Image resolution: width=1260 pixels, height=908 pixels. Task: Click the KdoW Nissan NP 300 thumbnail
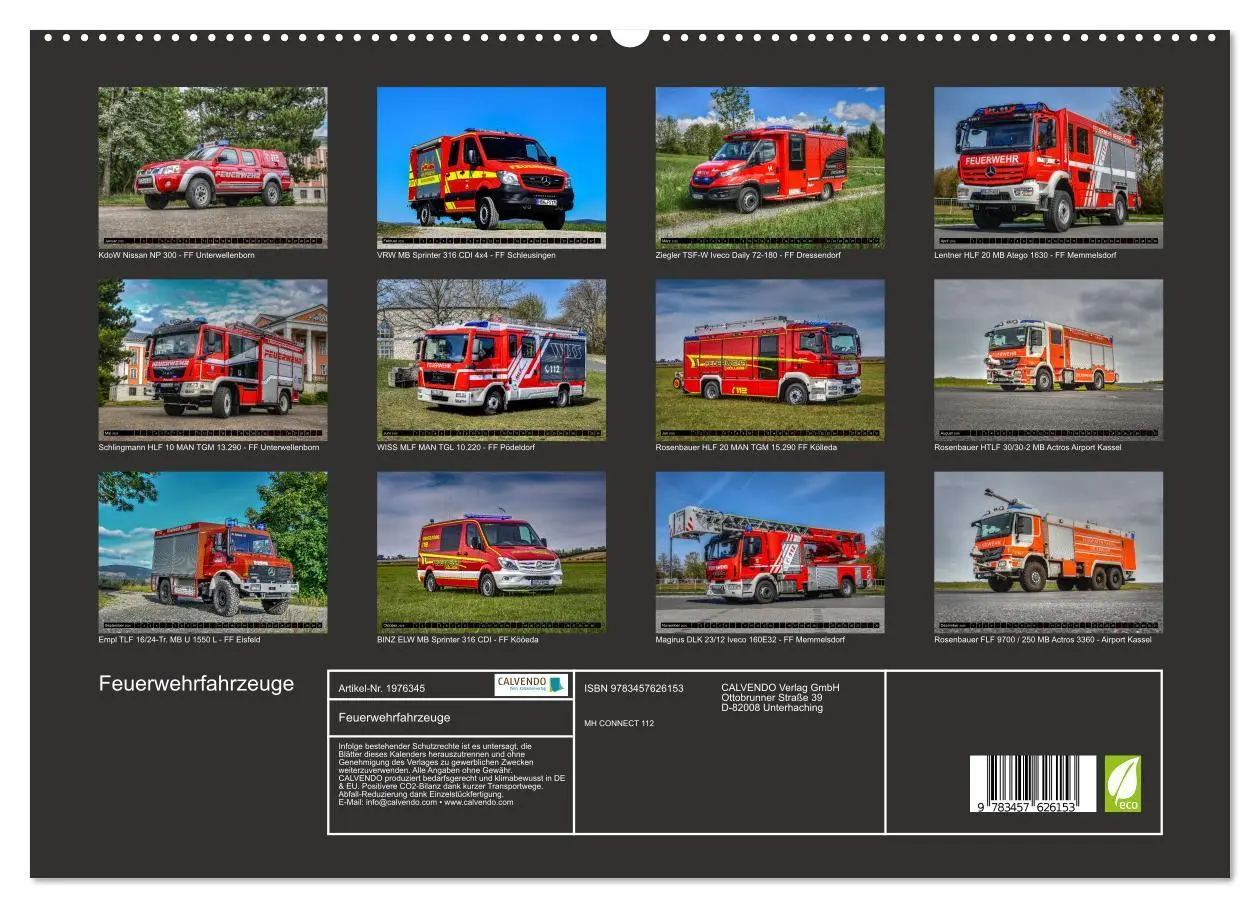point(213,163)
